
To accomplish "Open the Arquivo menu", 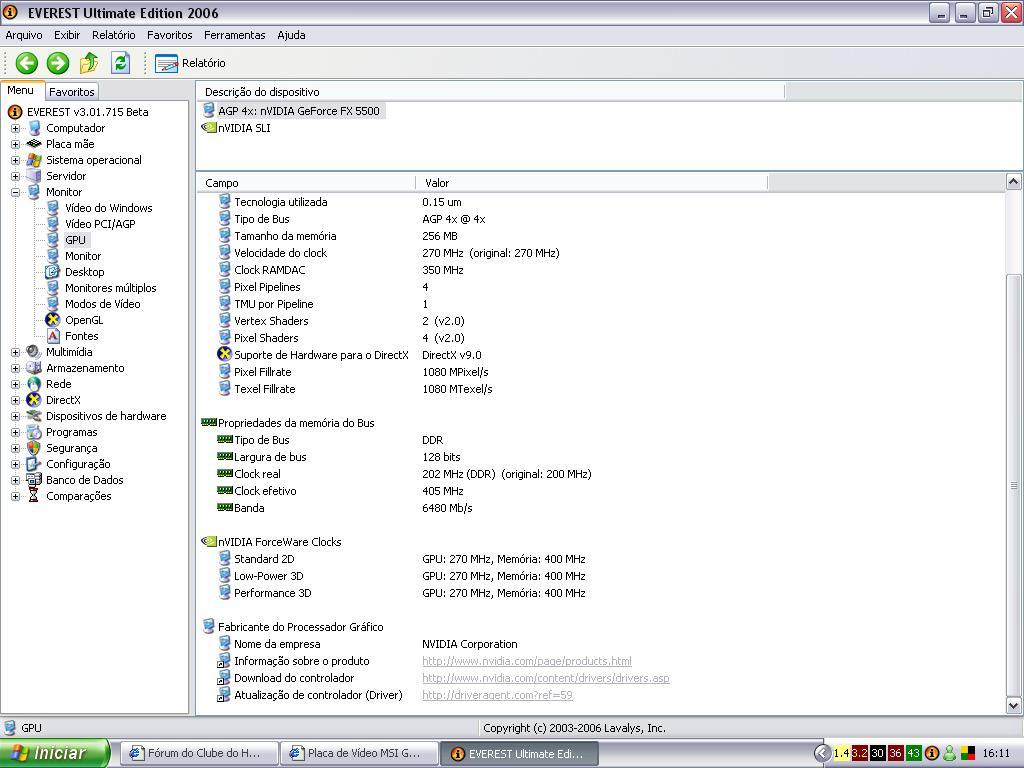I will [24, 35].
